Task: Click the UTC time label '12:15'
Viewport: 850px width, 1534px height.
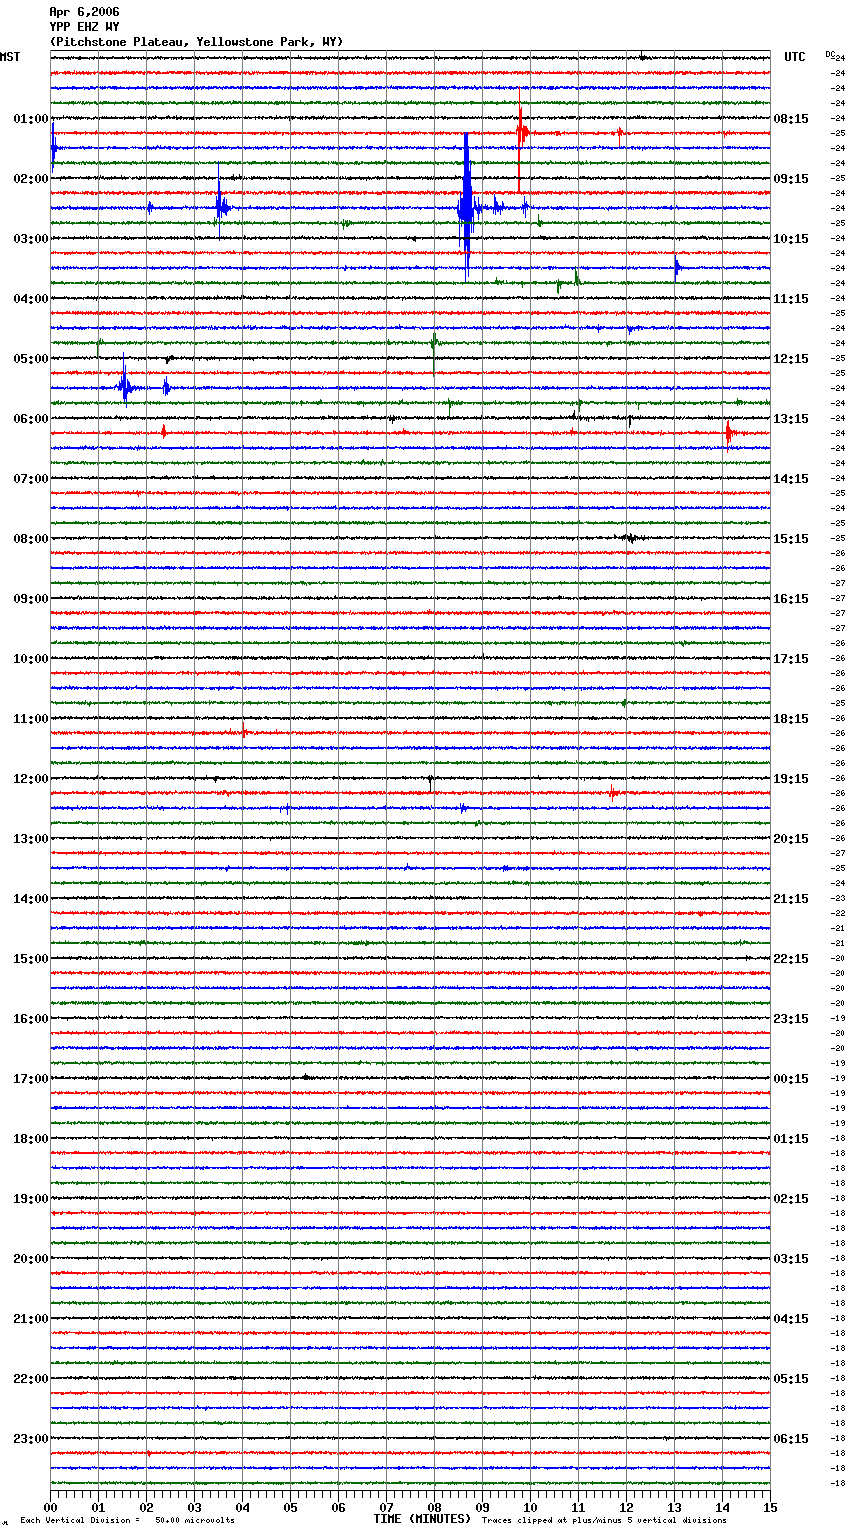Action: pyautogui.click(x=791, y=359)
